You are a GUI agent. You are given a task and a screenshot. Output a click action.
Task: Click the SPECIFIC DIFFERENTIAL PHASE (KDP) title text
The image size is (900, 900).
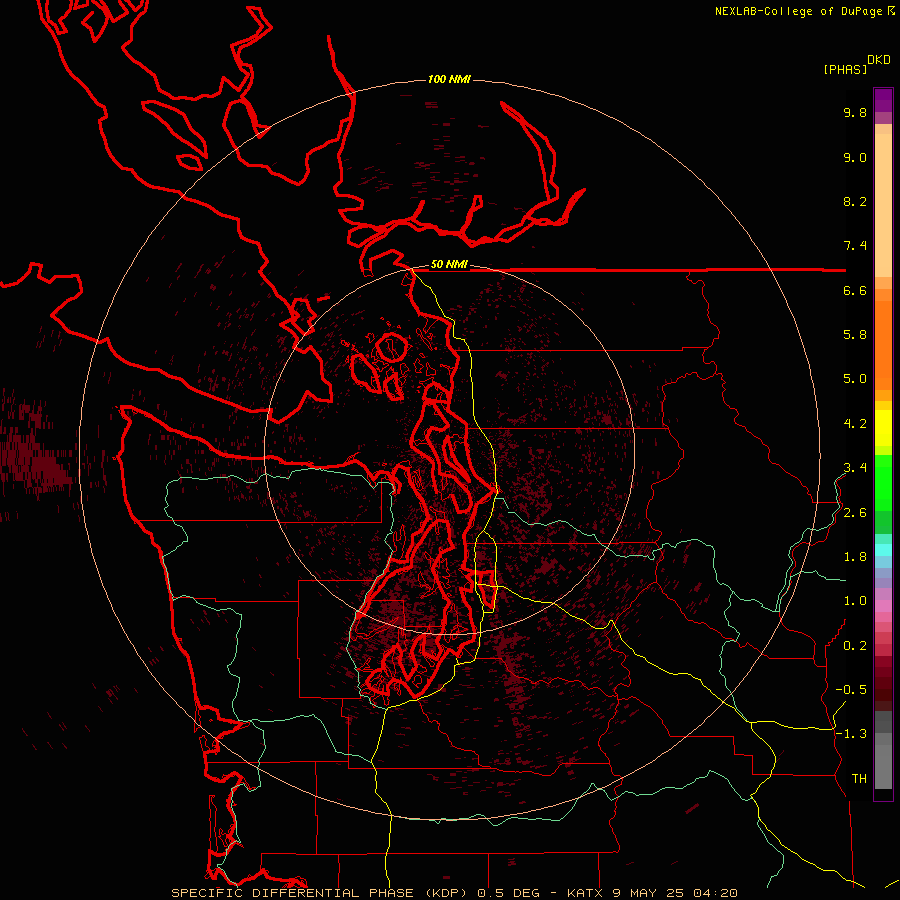point(317,893)
